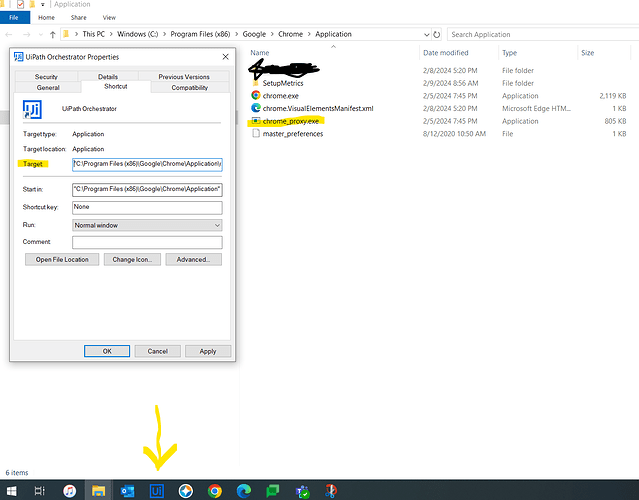Confirm the dialog with OK
The image size is (639, 500).
coord(107,351)
